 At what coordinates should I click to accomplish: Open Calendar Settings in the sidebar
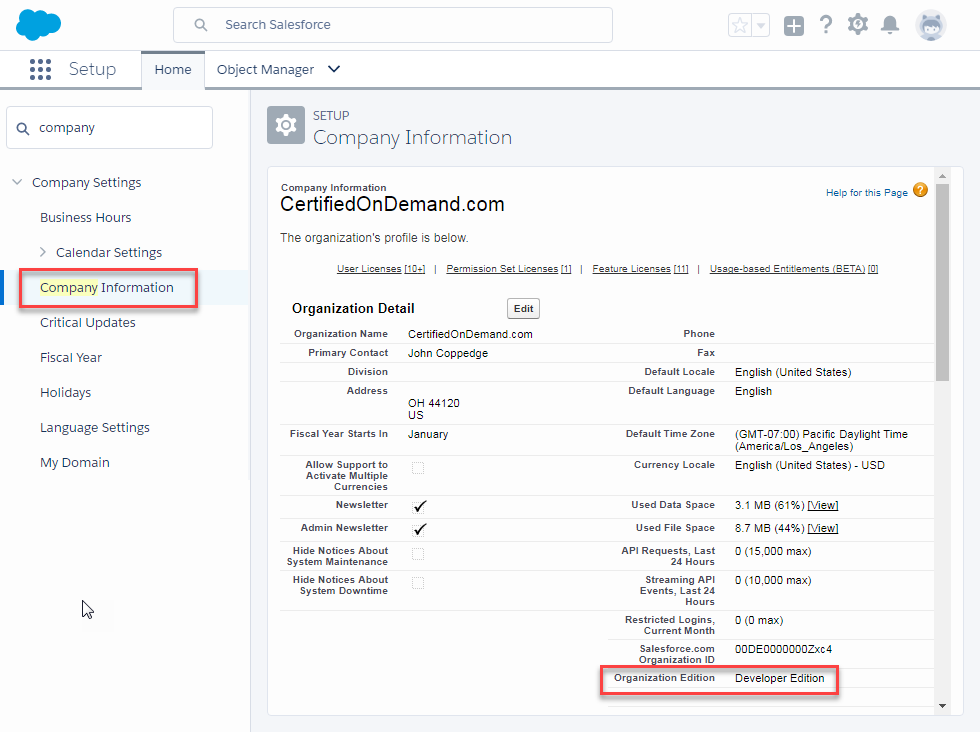tap(109, 253)
